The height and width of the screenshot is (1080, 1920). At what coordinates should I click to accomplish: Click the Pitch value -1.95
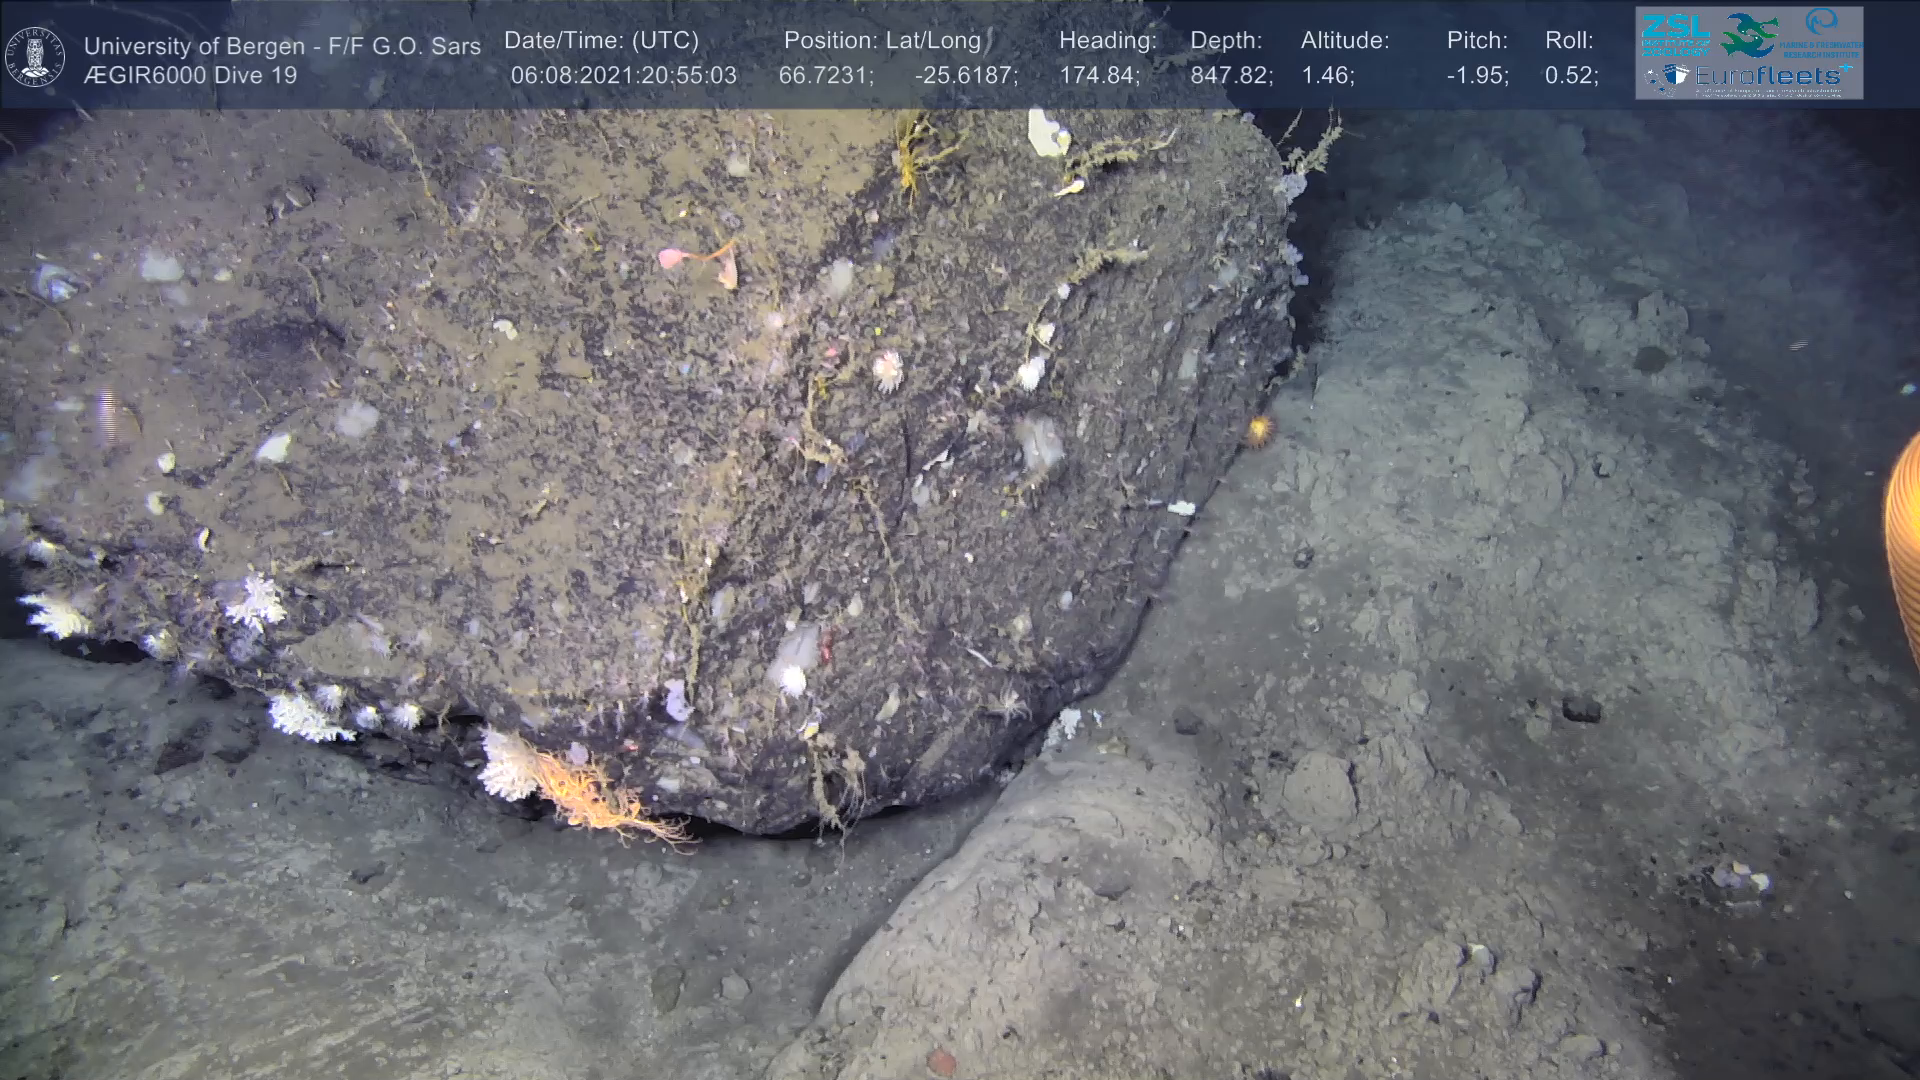point(1477,76)
